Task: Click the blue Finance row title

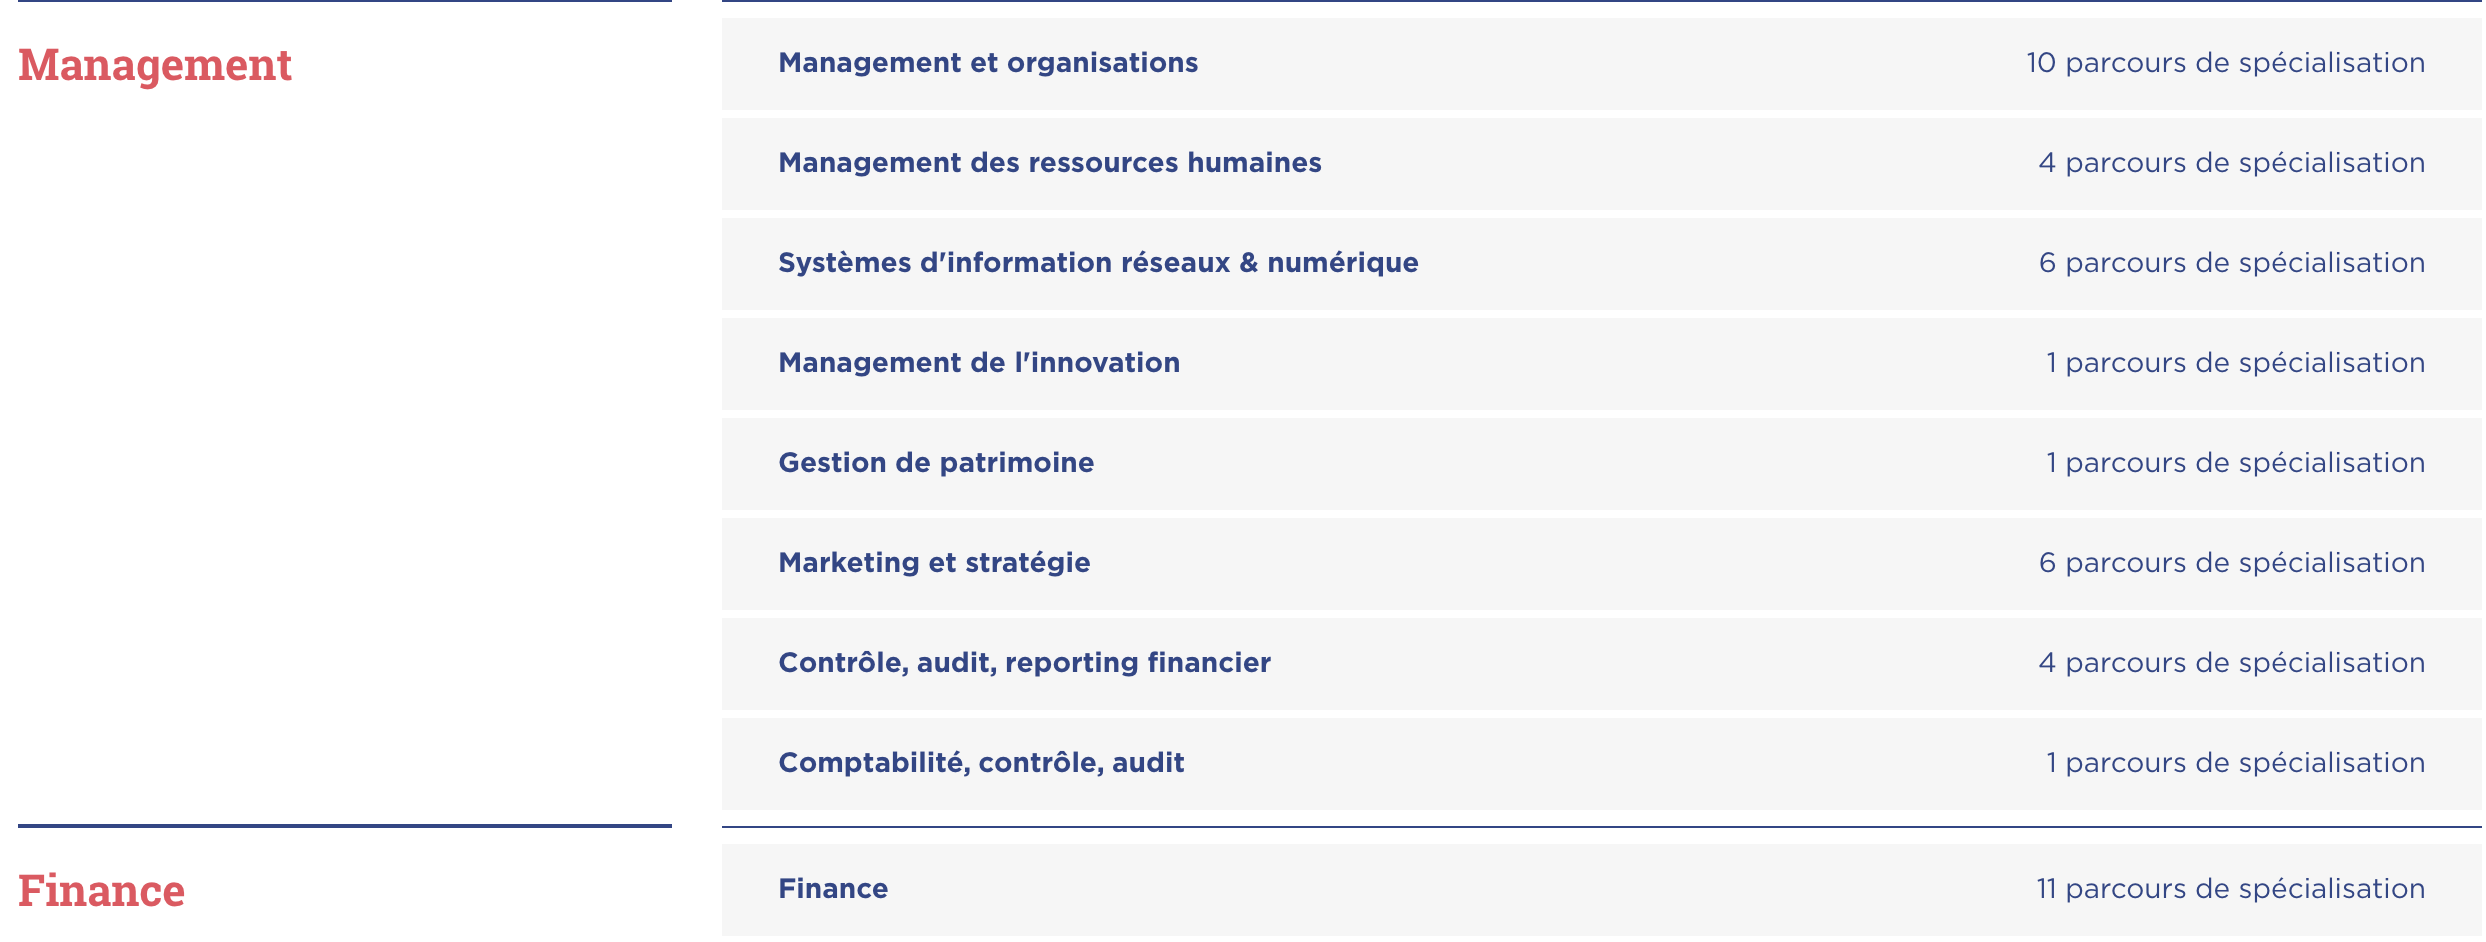Action: click(832, 889)
